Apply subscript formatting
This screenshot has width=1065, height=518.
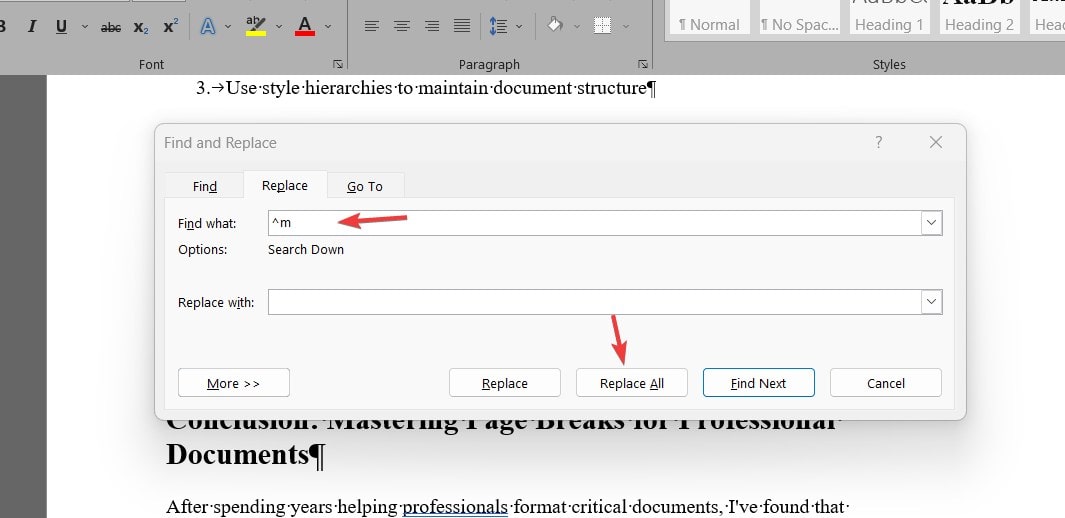point(141,27)
